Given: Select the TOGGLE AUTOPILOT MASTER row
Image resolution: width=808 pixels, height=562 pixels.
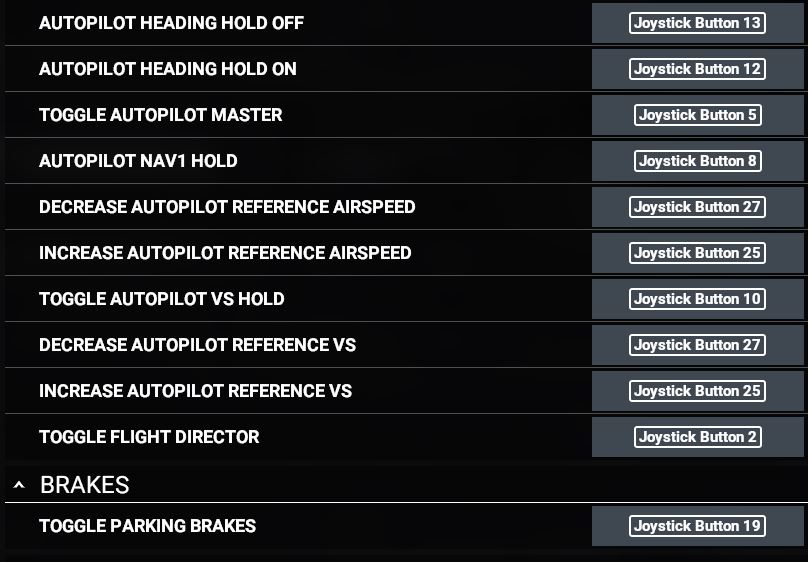Looking at the screenshot, I should pos(404,115).
